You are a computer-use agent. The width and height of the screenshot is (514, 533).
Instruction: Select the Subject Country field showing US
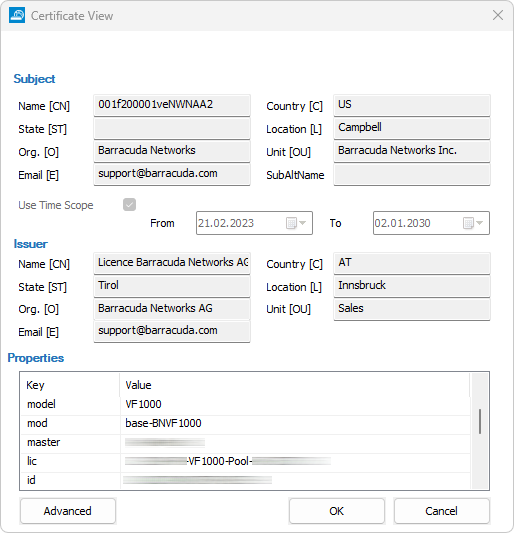(412, 105)
